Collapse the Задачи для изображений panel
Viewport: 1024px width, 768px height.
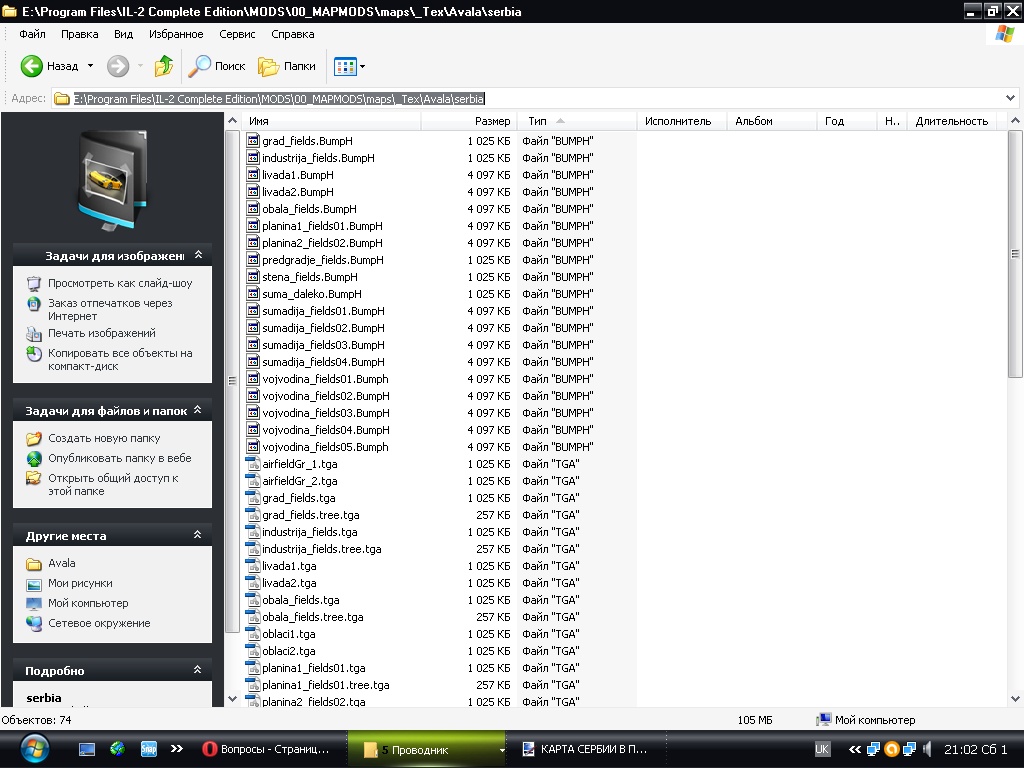pos(199,255)
